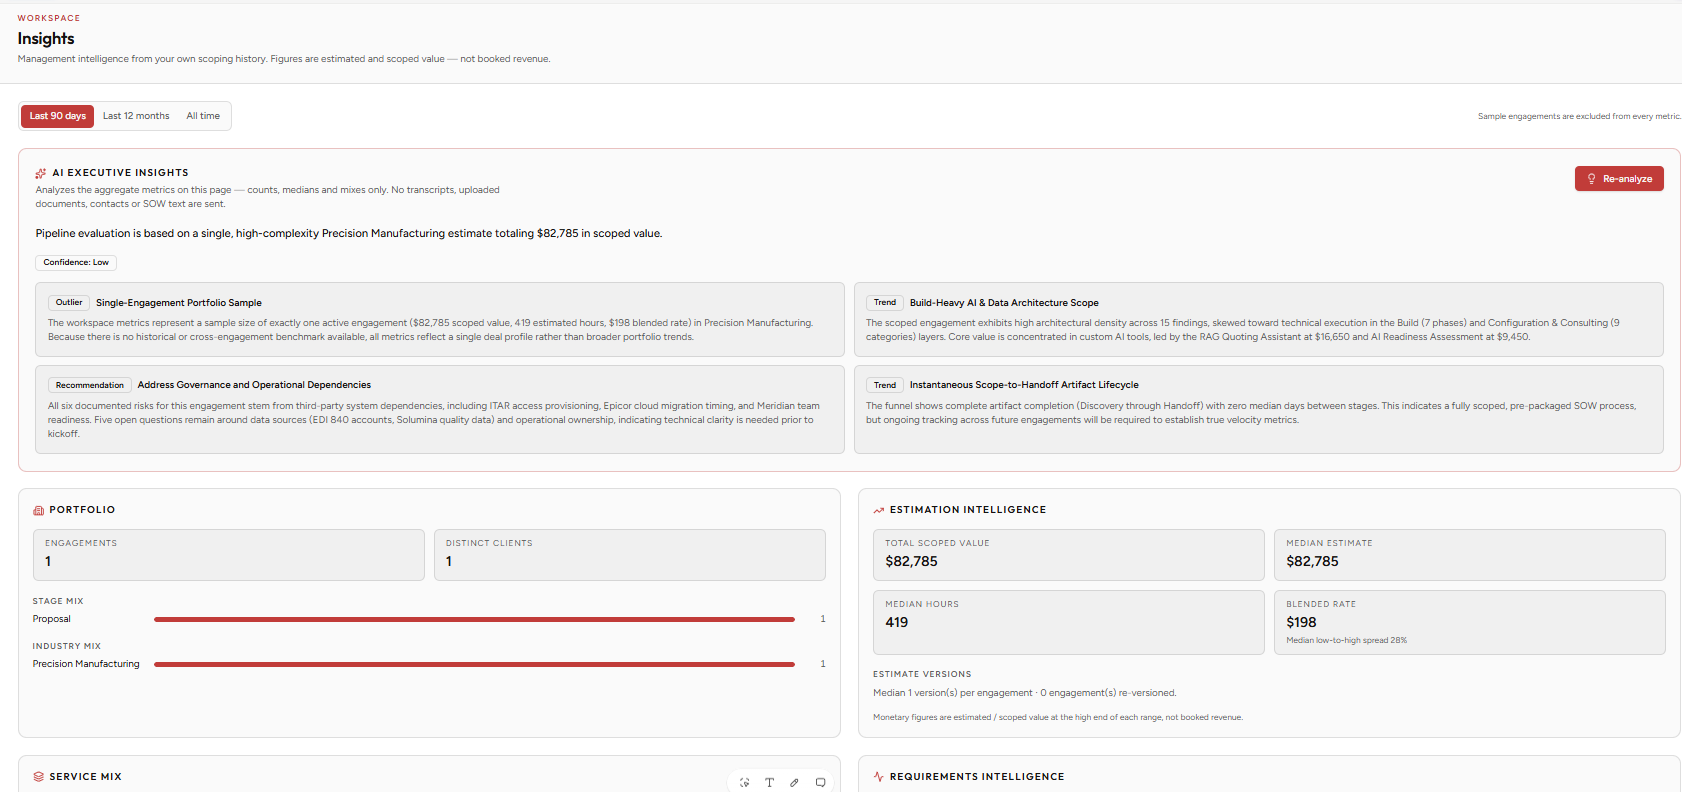The width and height of the screenshot is (1682, 792).
Task: Click the Proposal stage mix bar
Action: (474, 620)
